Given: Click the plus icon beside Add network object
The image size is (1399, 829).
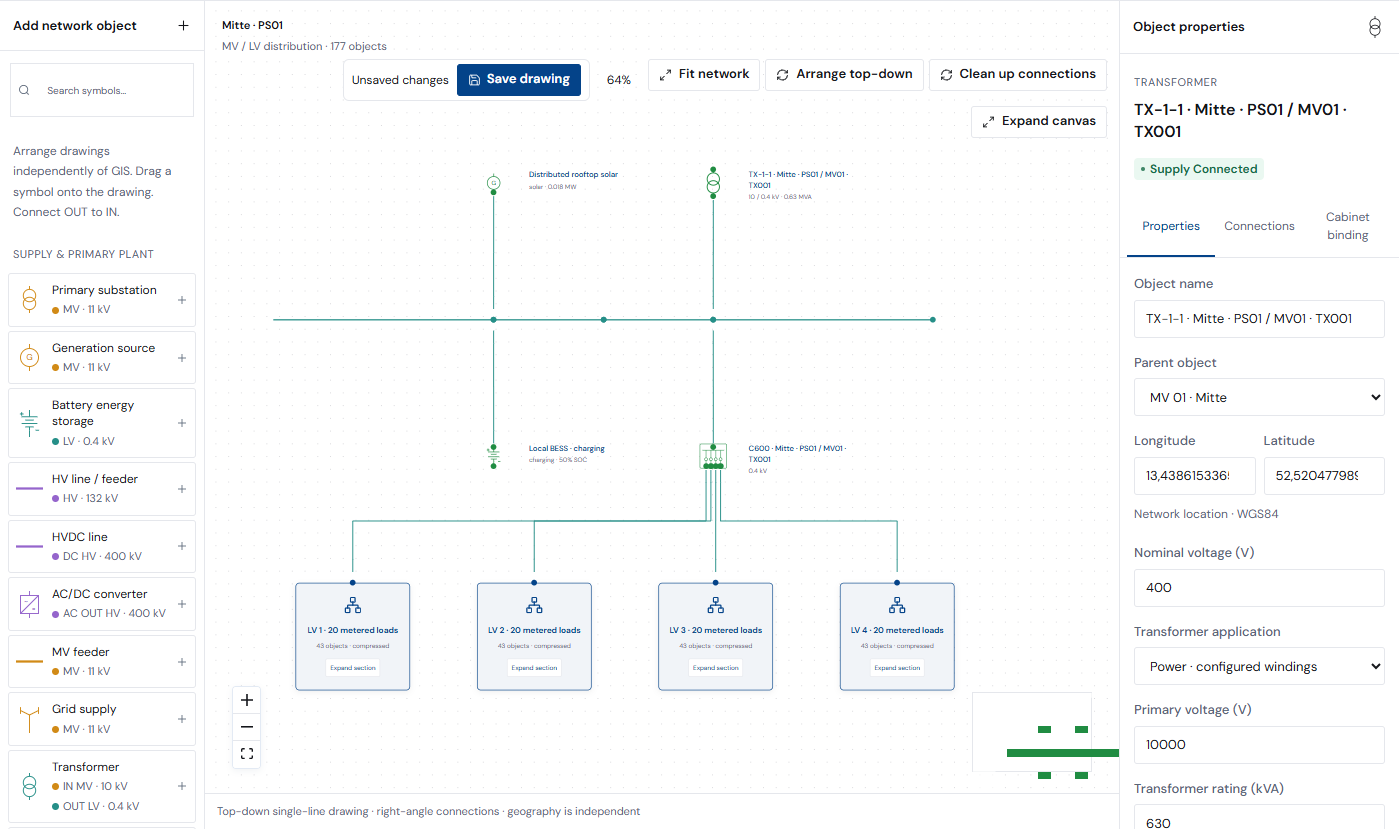Looking at the screenshot, I should [x=183, y=26].
